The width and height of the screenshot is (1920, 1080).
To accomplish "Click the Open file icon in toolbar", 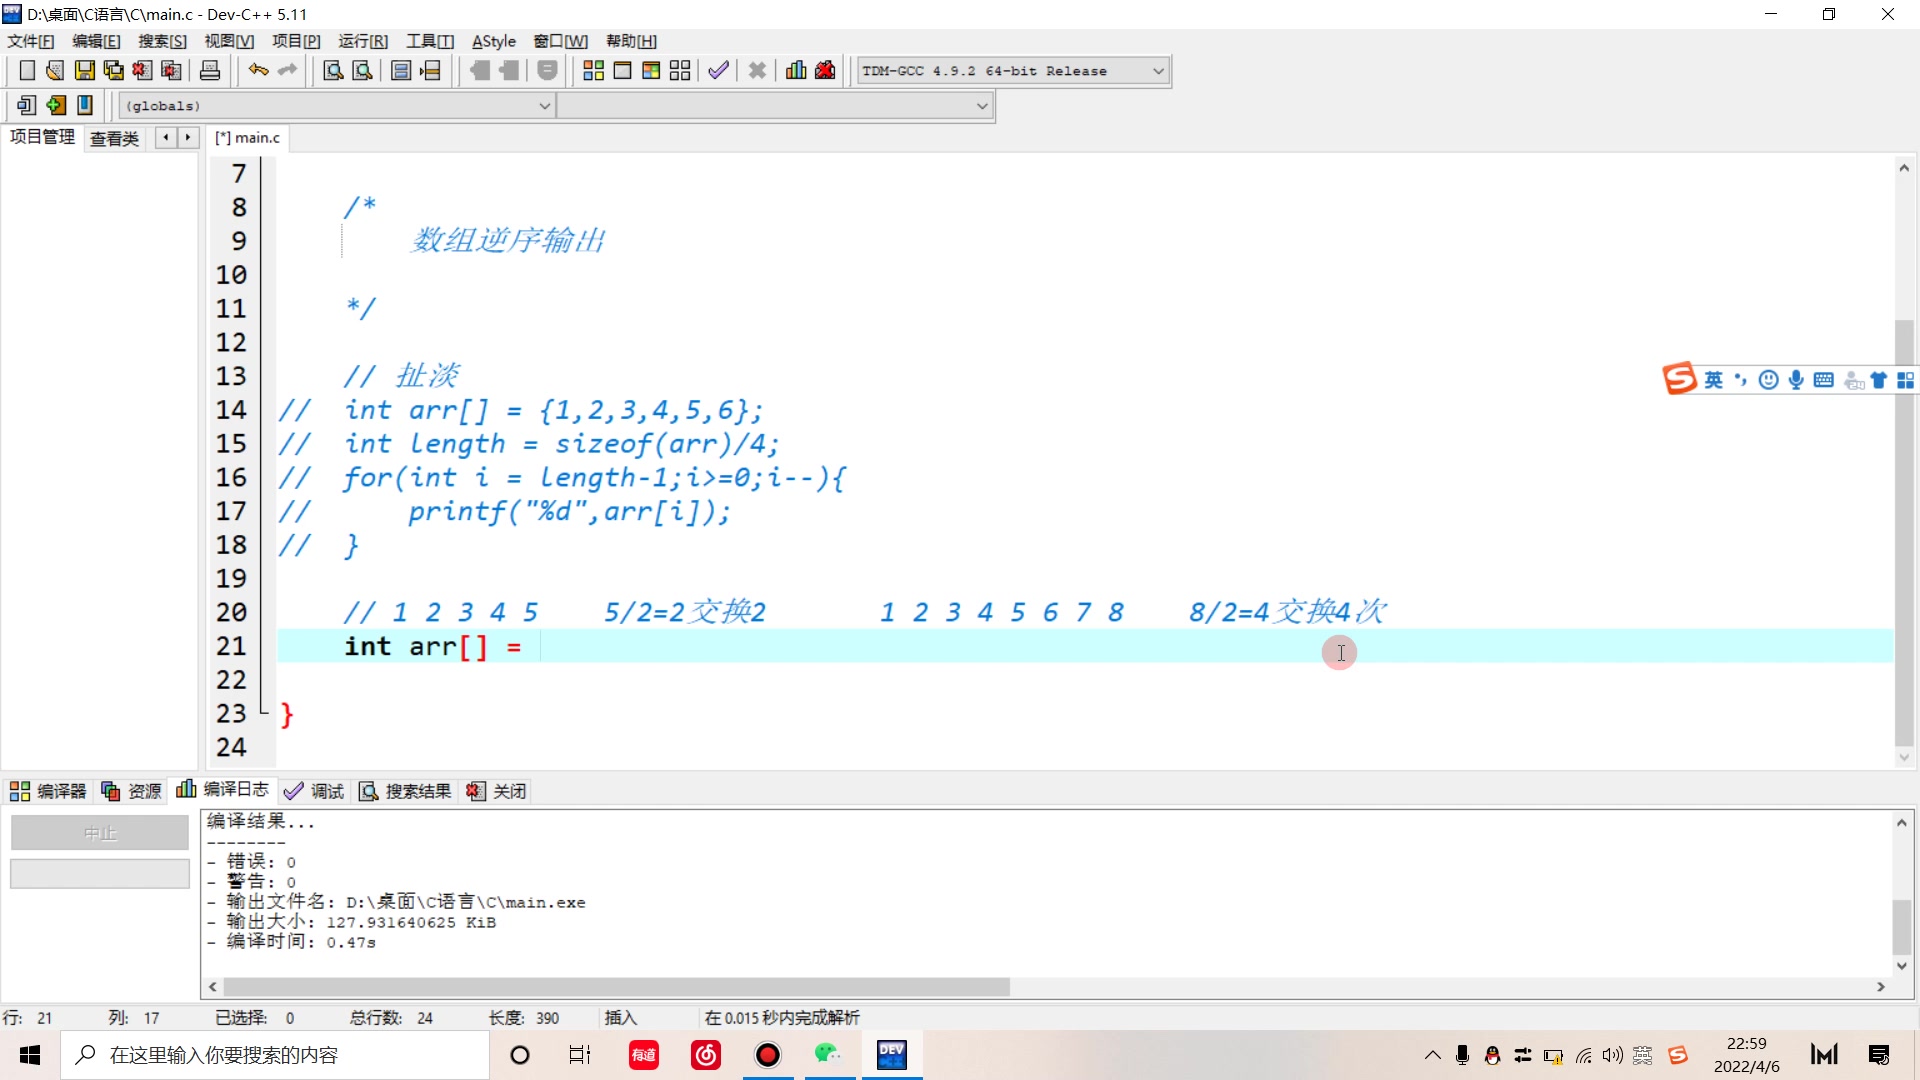I will pyautogui.click(x=55, y=71).
